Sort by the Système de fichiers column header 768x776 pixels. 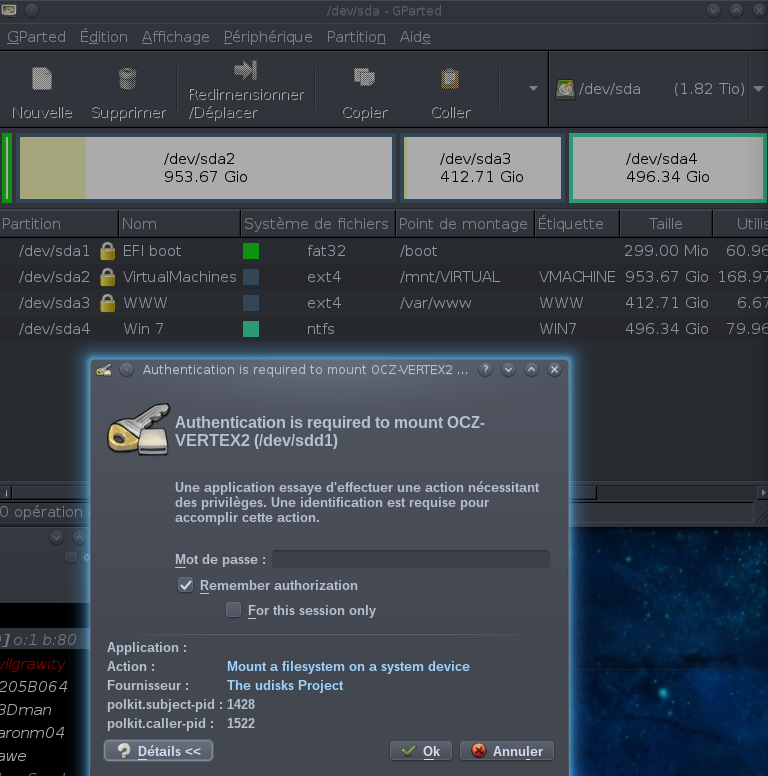tap(318, 224)
